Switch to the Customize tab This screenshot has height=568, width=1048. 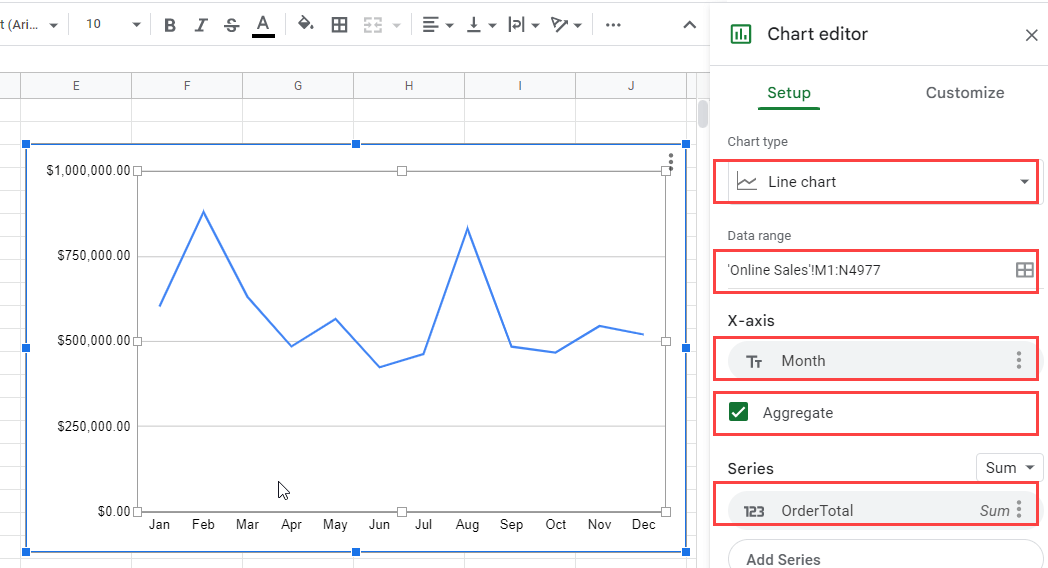point(964,93)
